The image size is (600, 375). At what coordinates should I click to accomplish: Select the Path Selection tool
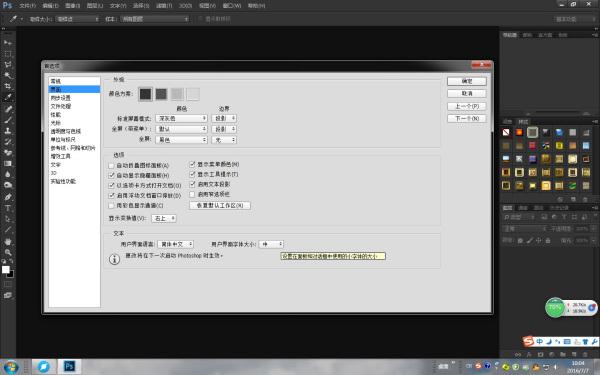click(x=8, y=219)
